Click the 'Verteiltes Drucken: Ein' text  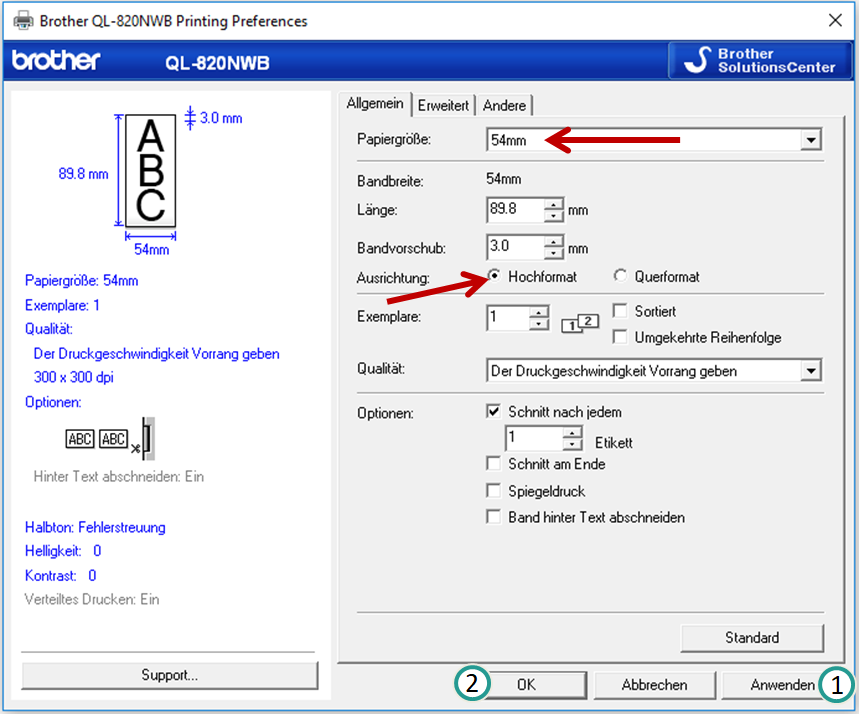92,599
